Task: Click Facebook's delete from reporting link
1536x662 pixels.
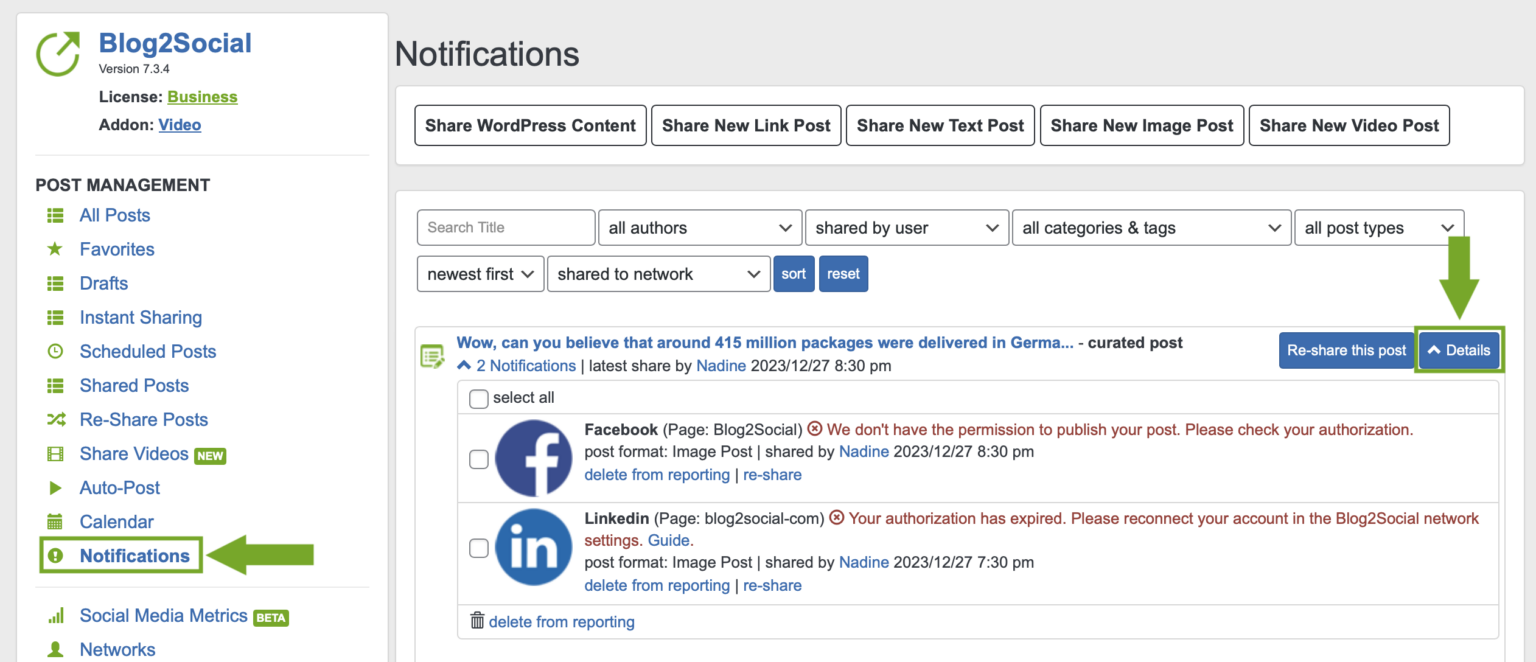Action: pyautogui.click(x=657, y=475)
